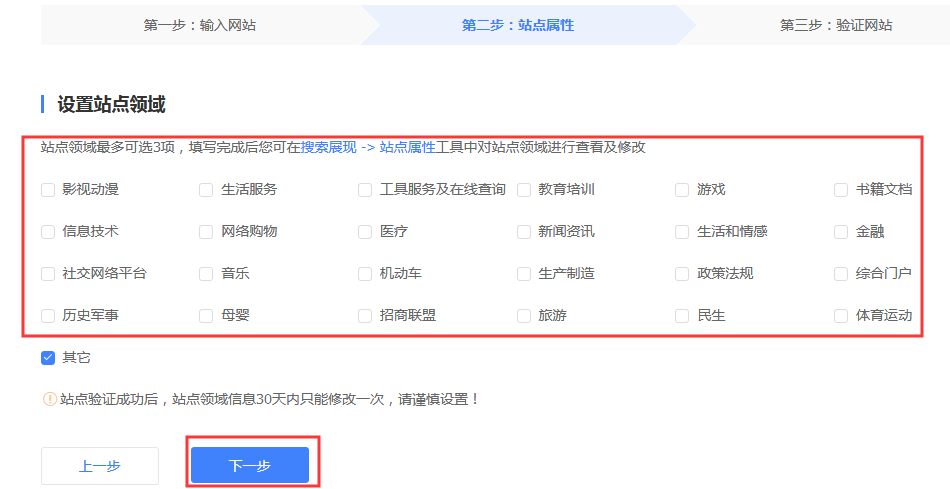
Task: Tick the 信息技术 checkbox
Action: tap(48, 232)
